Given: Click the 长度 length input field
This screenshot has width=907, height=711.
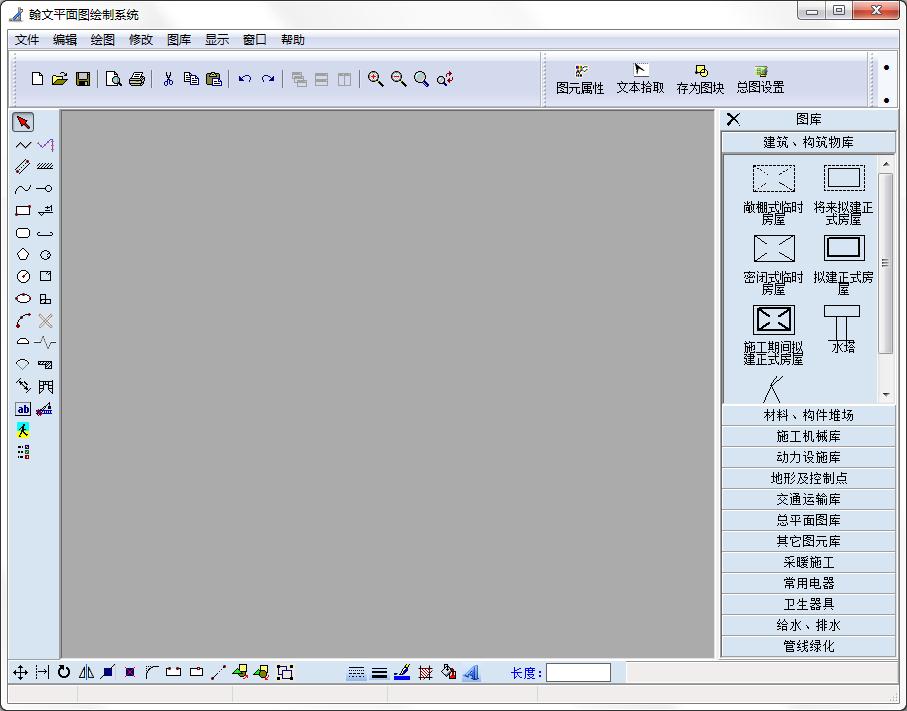Looking at the screenshot, I should point(578,672).
